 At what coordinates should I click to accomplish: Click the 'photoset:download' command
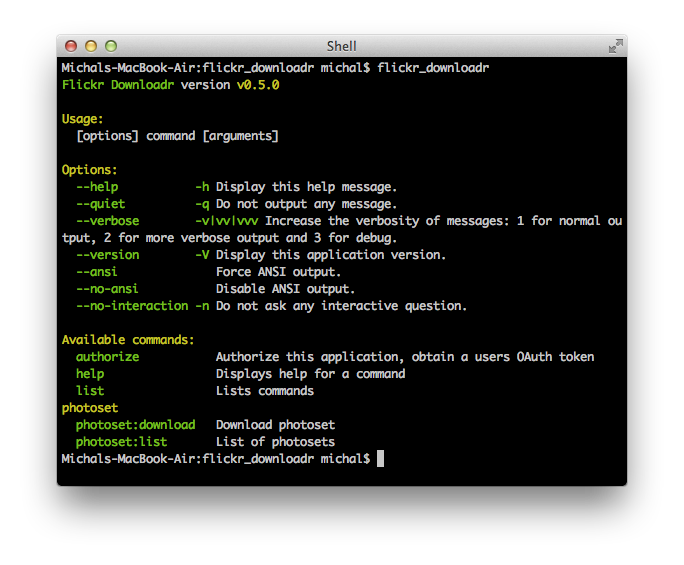135,425
